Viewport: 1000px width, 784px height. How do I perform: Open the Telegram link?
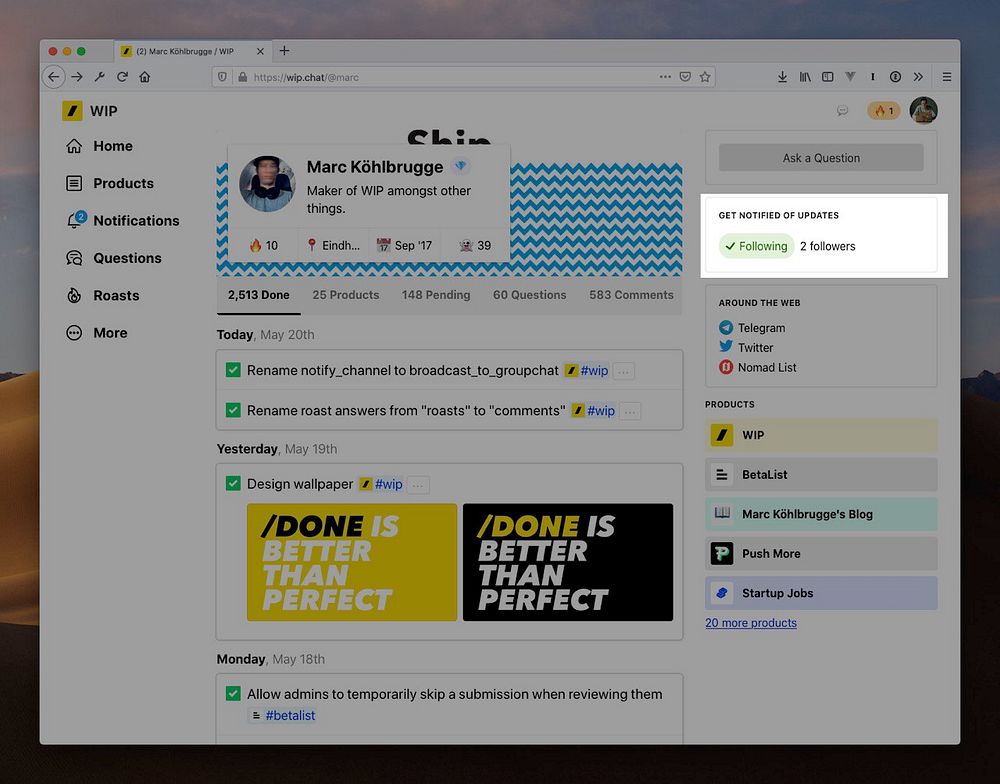coord(752,328)
